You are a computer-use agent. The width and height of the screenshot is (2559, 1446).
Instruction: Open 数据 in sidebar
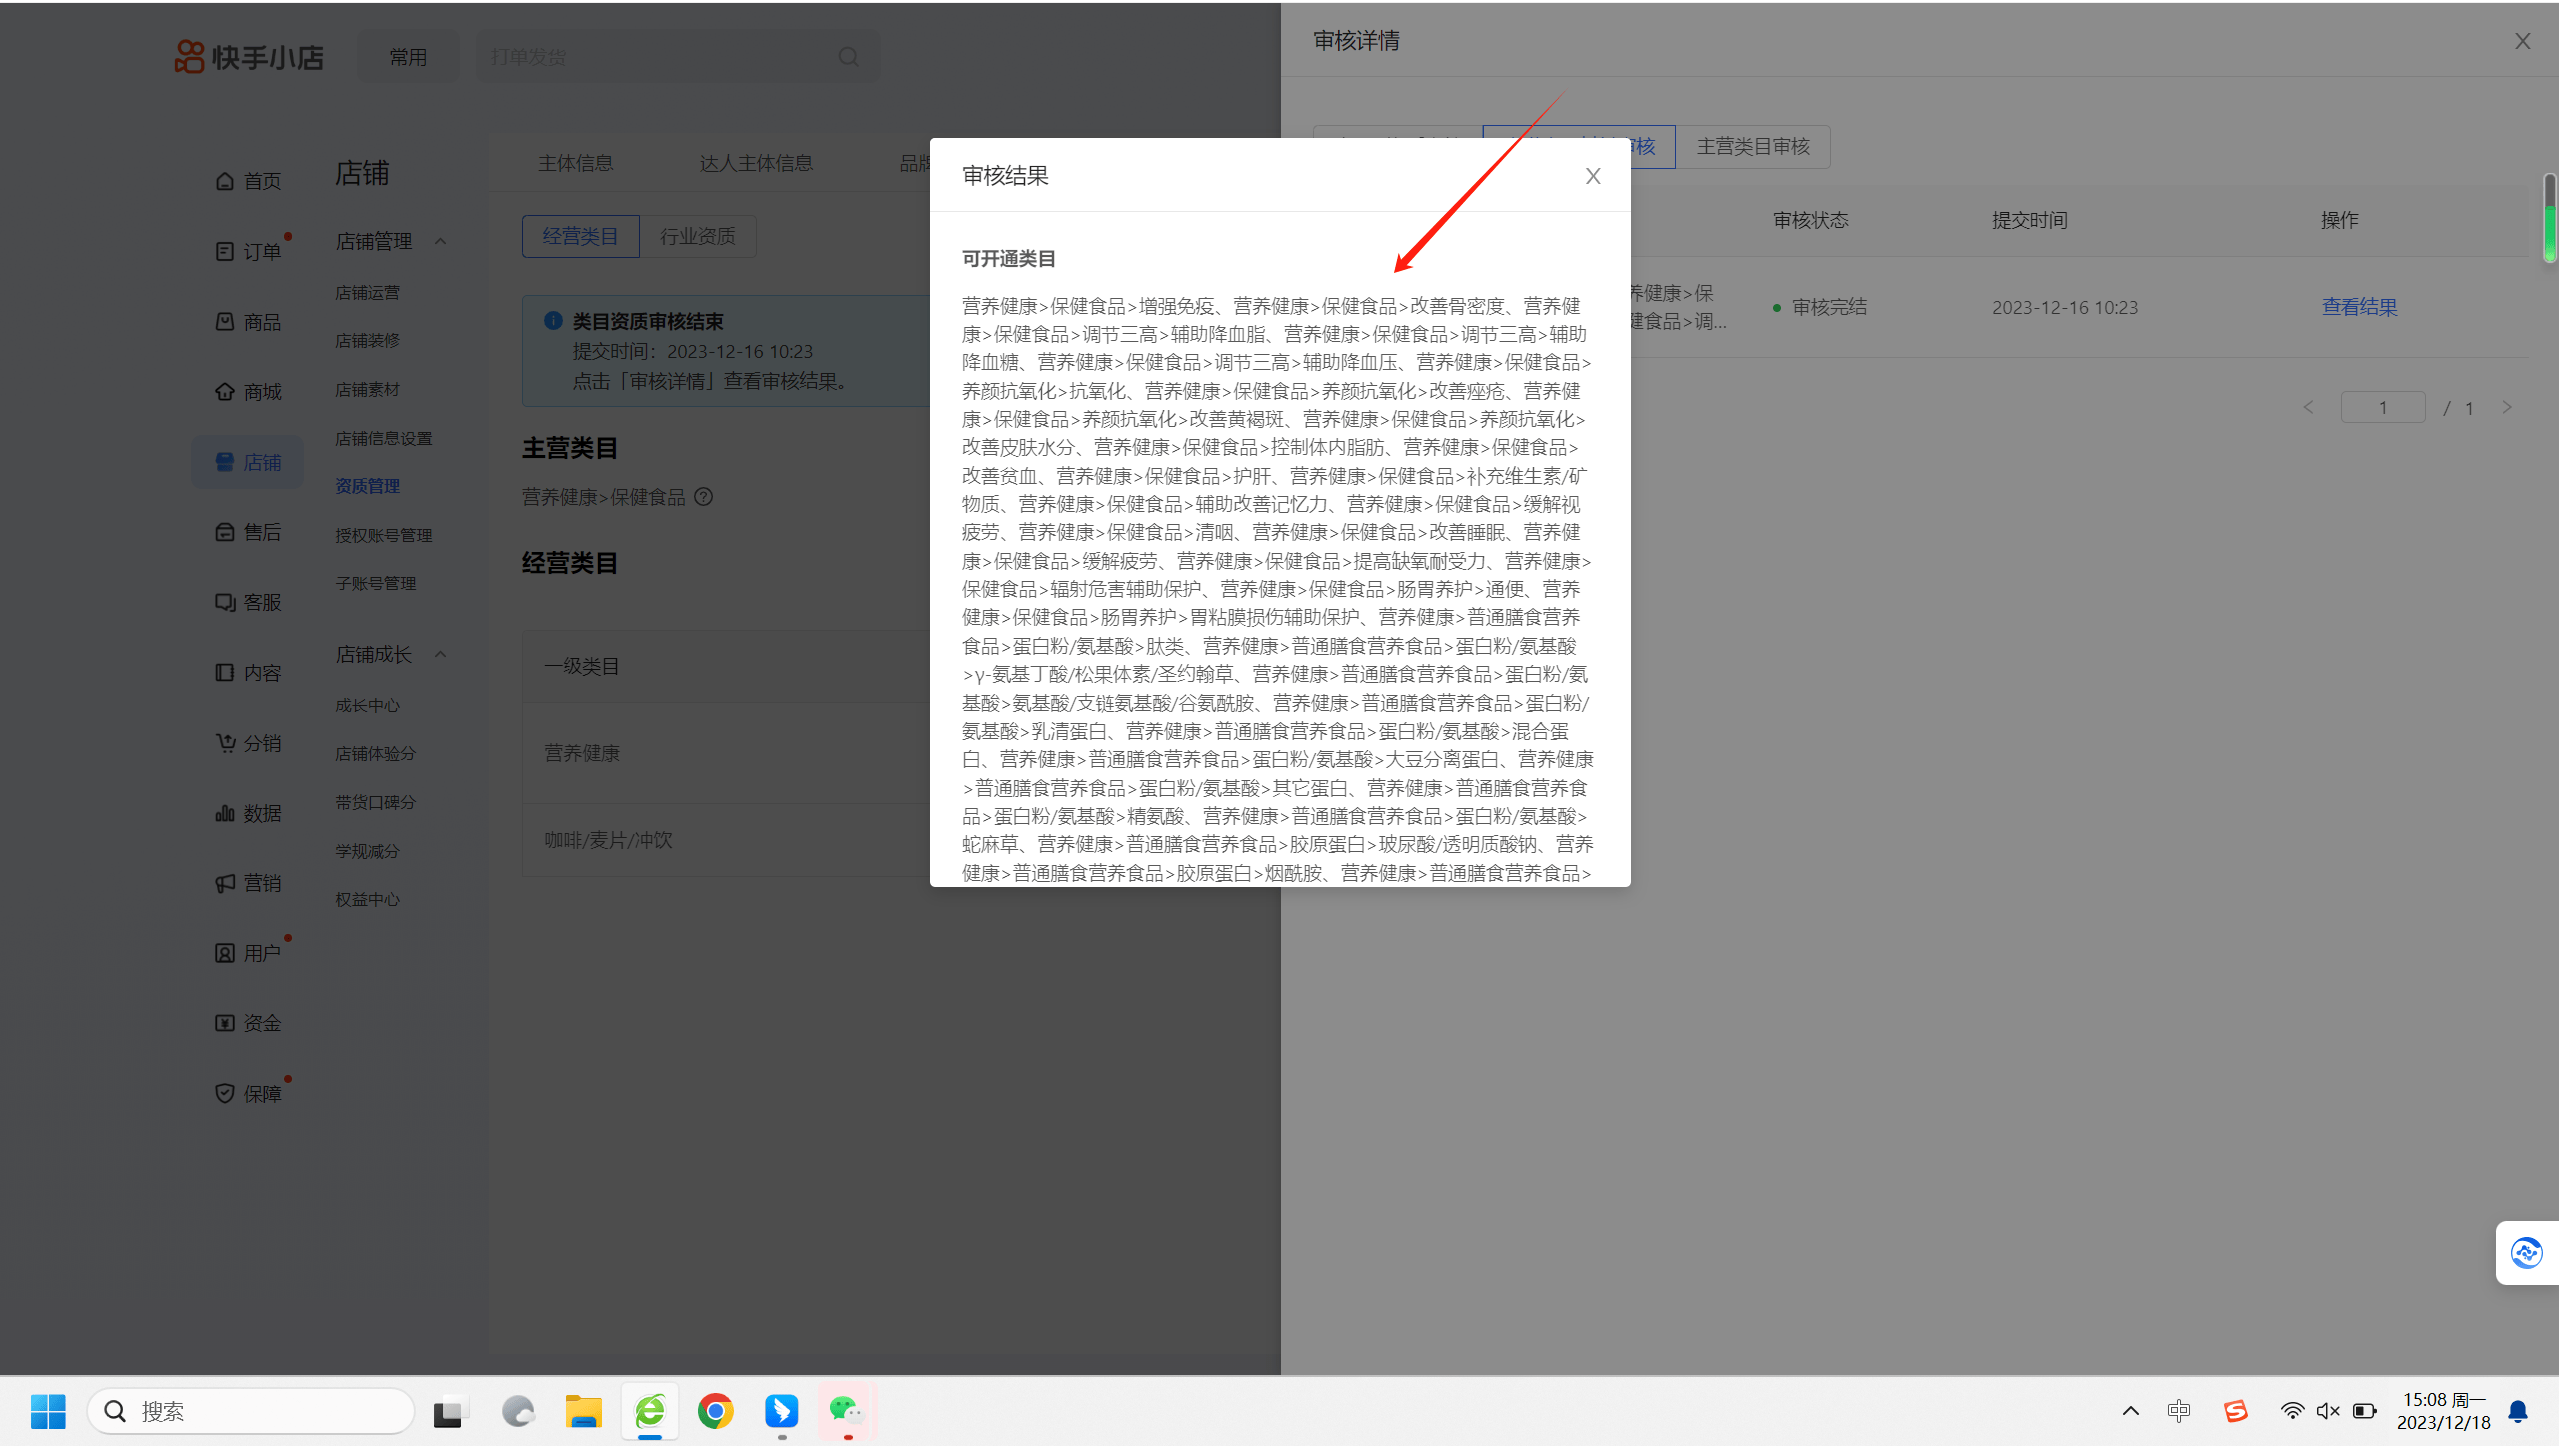coord(248,813)
